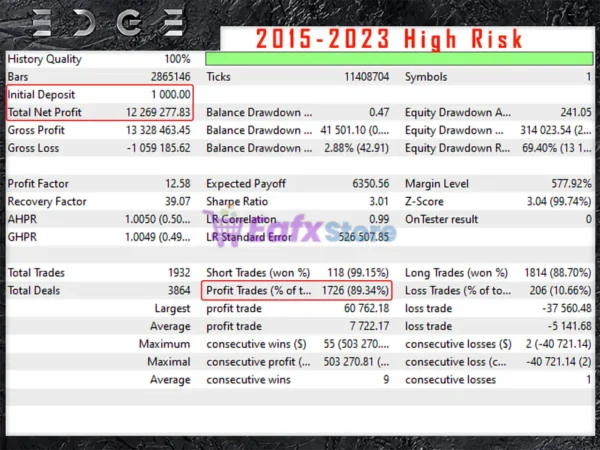Select the Ticks value 11408704
Viewport: 600px width, 450px height.
pyautogui.click(x=367, y=77)
